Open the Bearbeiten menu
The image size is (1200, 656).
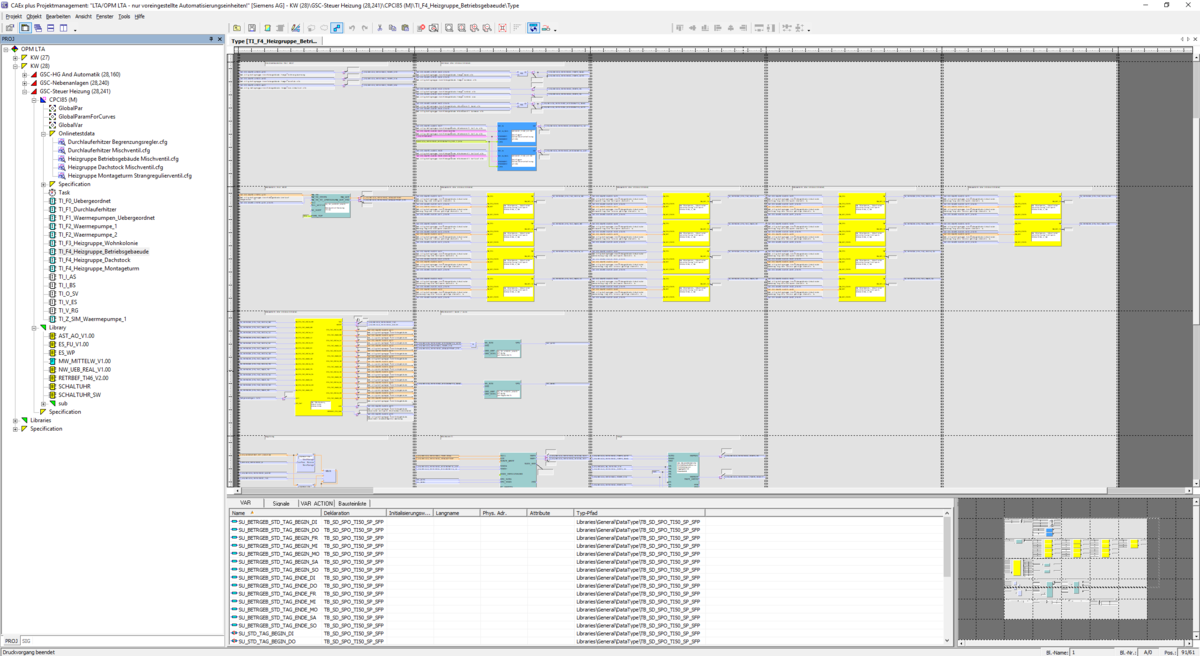click(x=58, y=17)
